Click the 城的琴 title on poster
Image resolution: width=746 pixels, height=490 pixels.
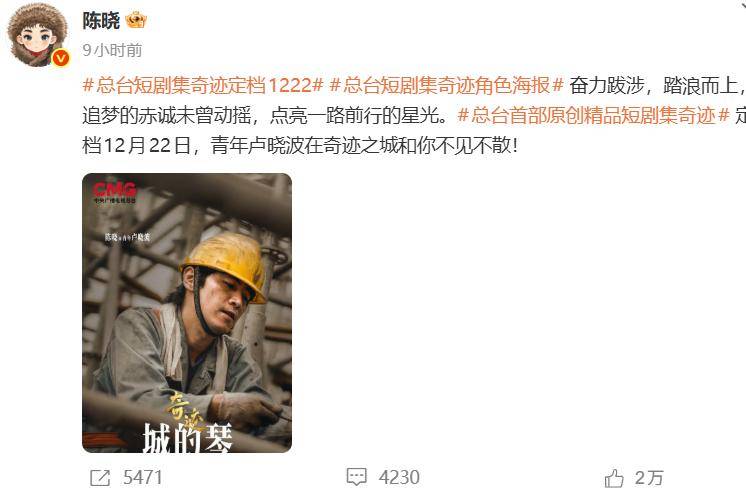187,437
